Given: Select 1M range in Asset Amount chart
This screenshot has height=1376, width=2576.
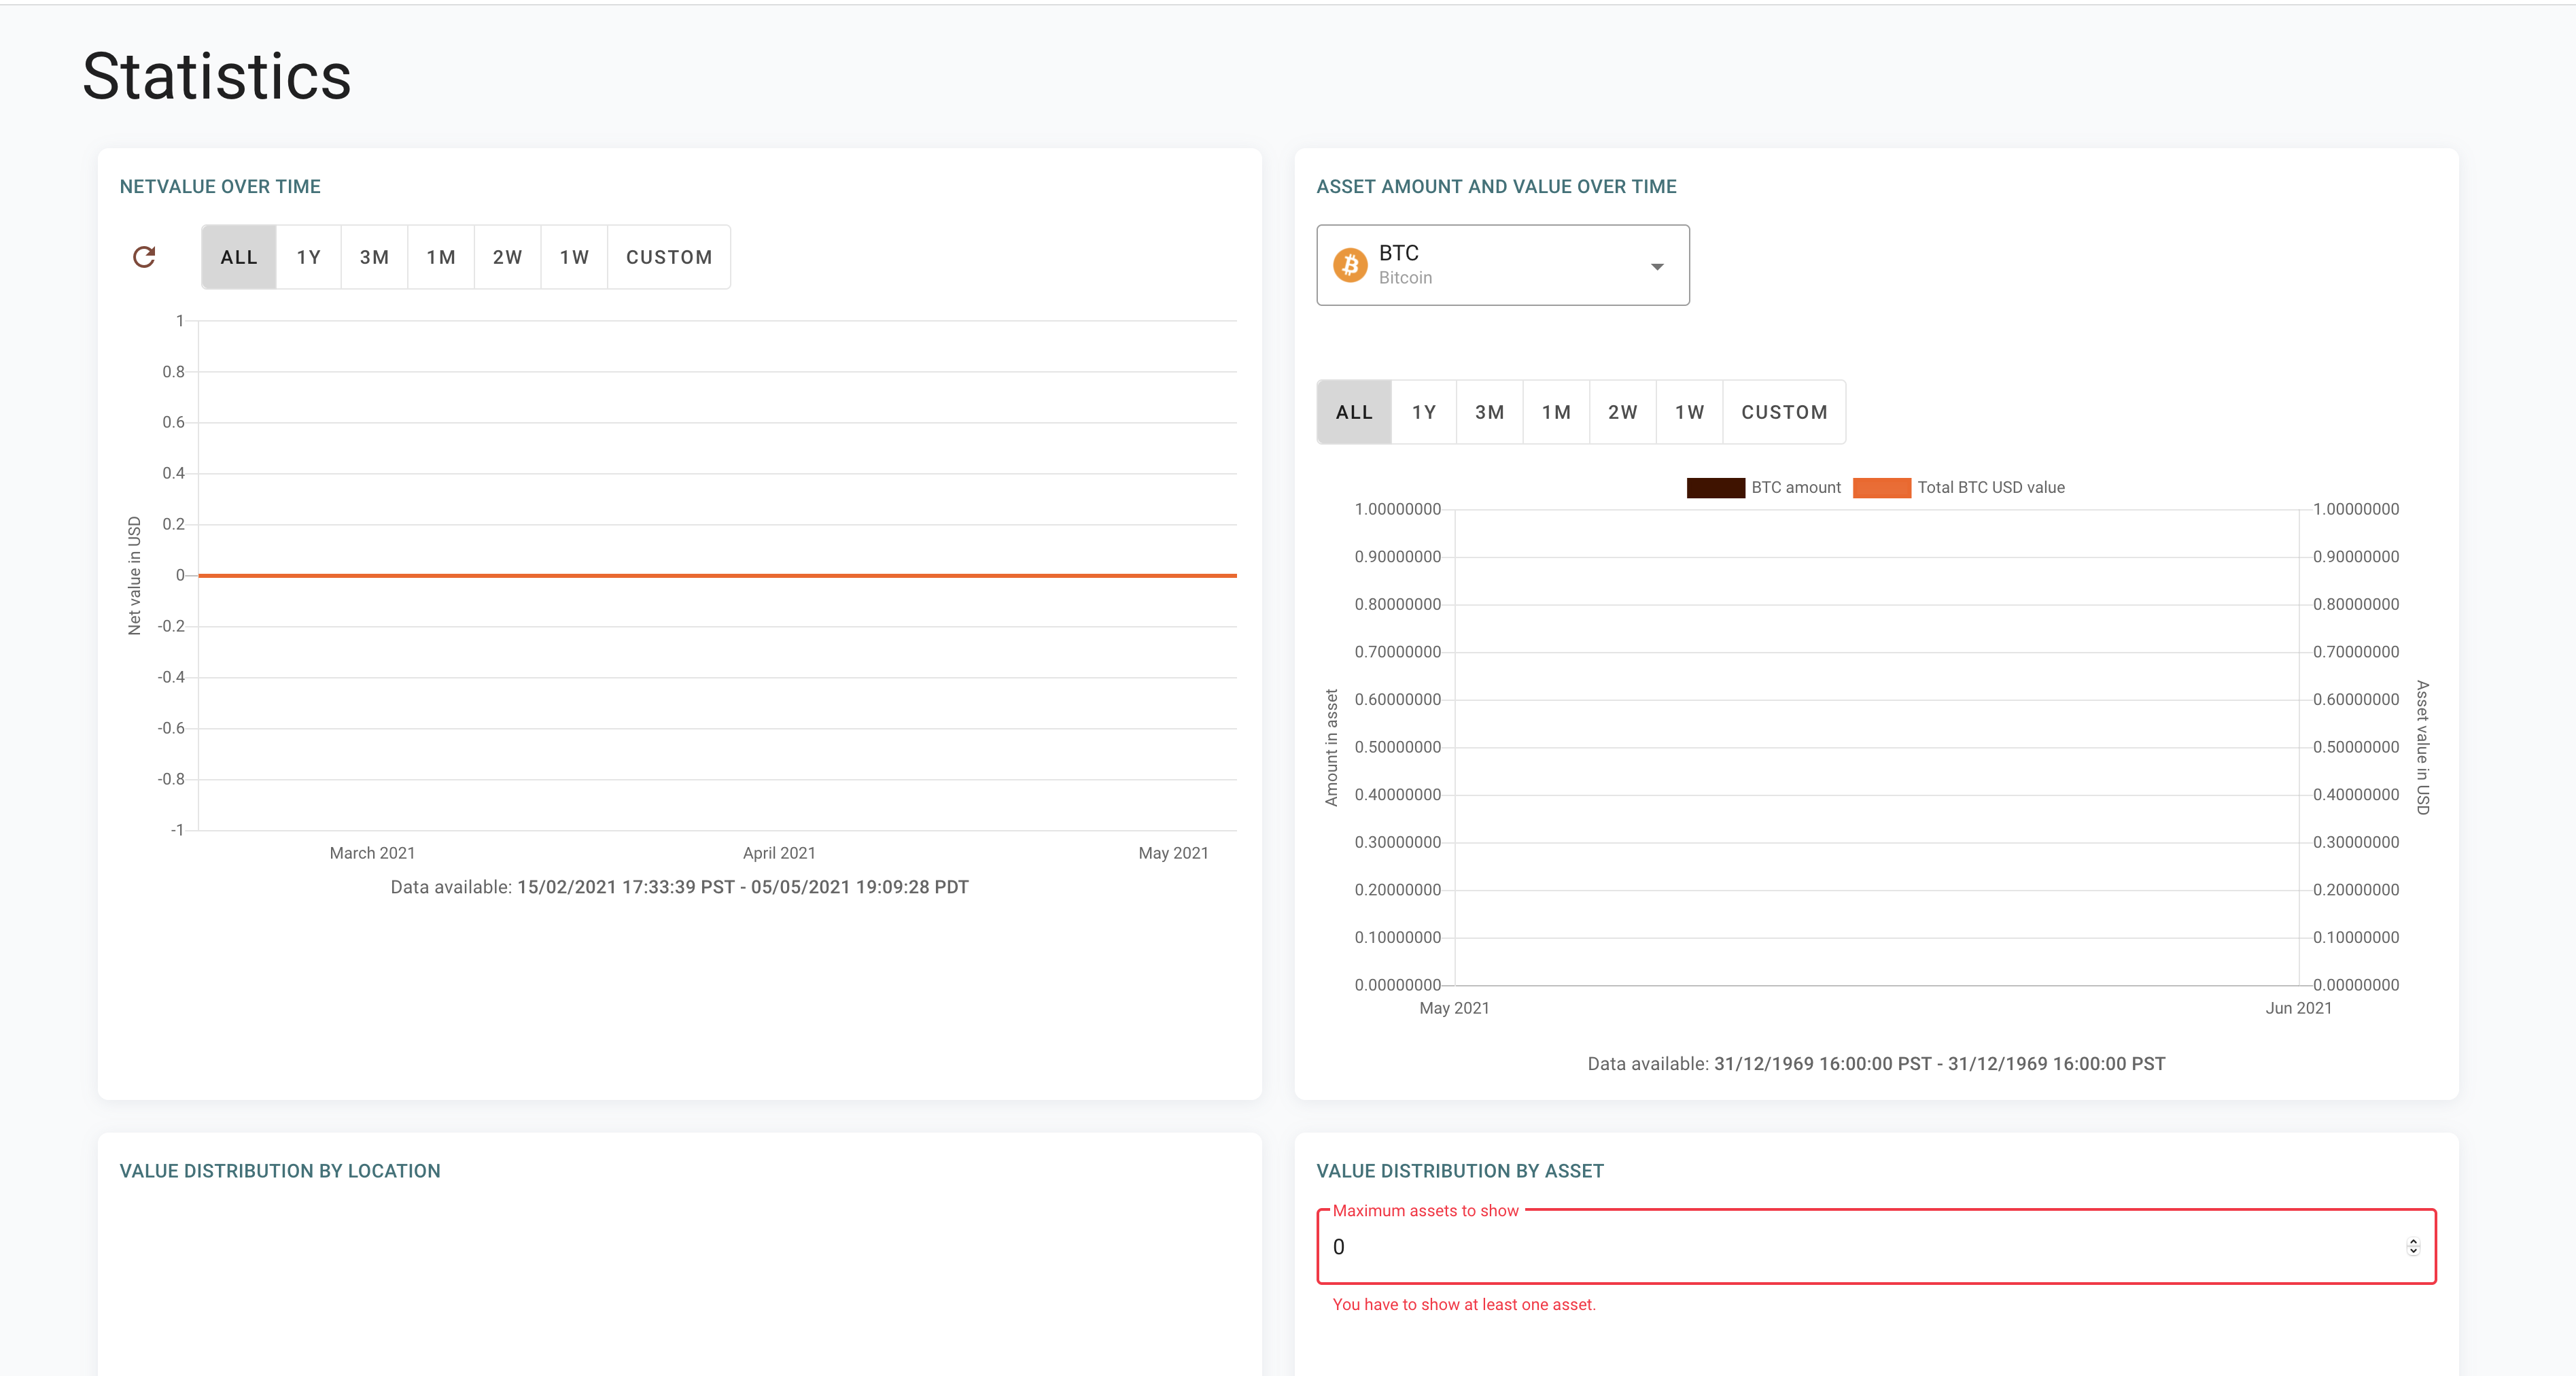Looking at the screenshot, I should click(1556, 412).
